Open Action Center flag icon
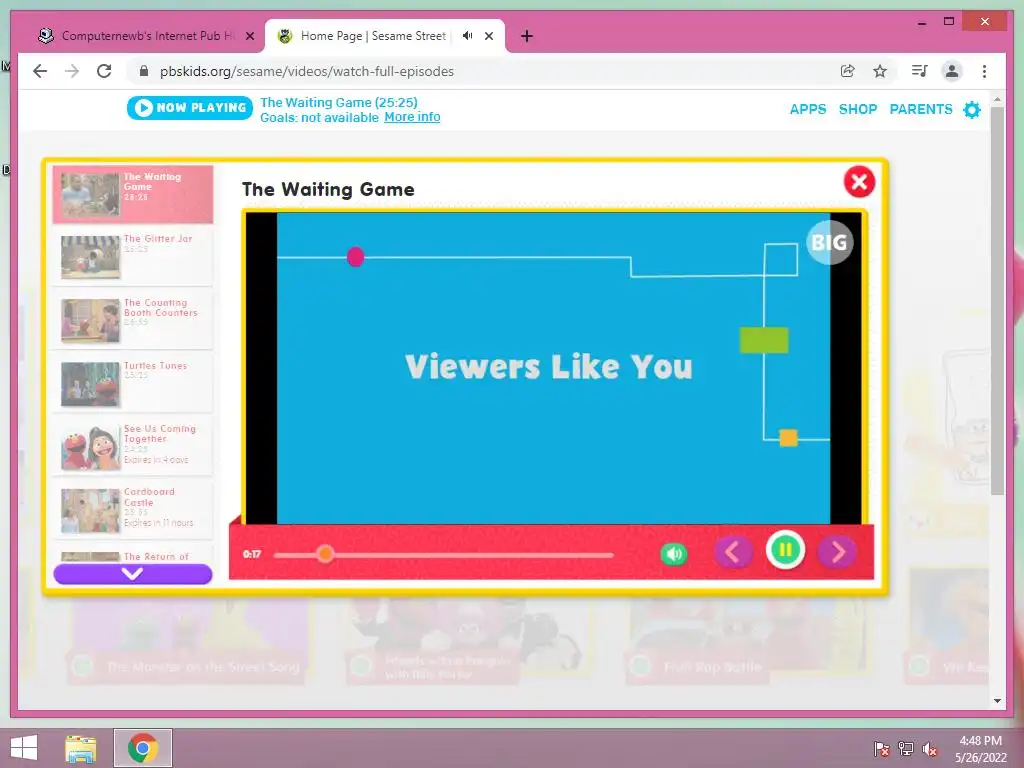 point(882,749)
